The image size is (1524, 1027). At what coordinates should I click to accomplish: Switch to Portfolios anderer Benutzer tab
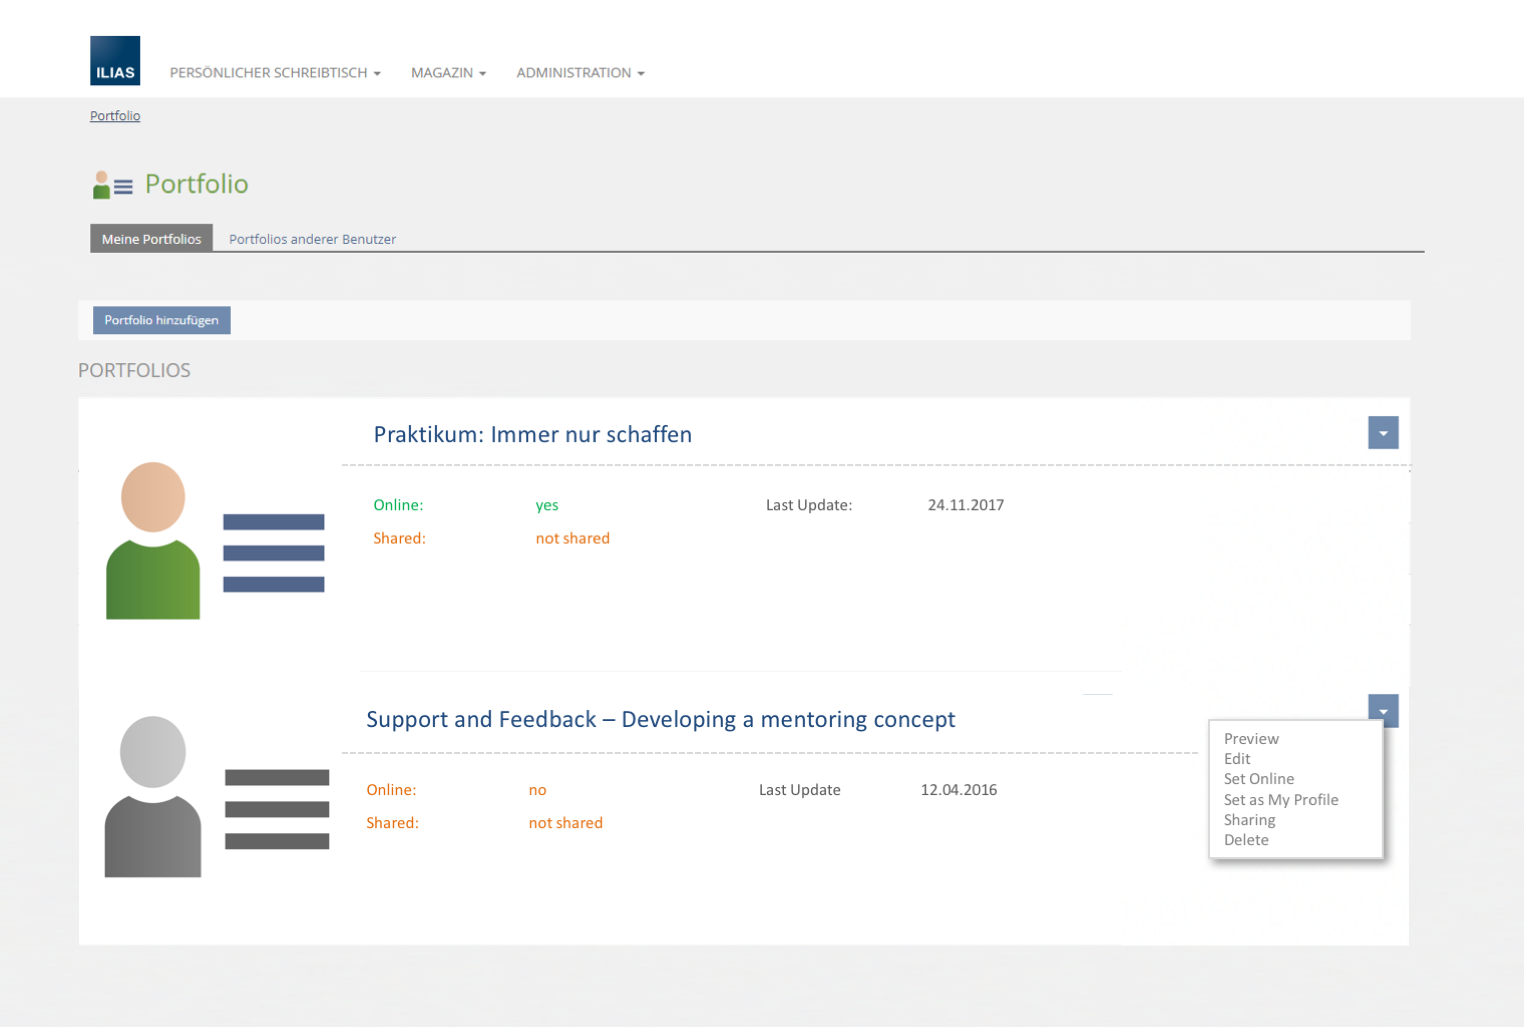point(312,239)
